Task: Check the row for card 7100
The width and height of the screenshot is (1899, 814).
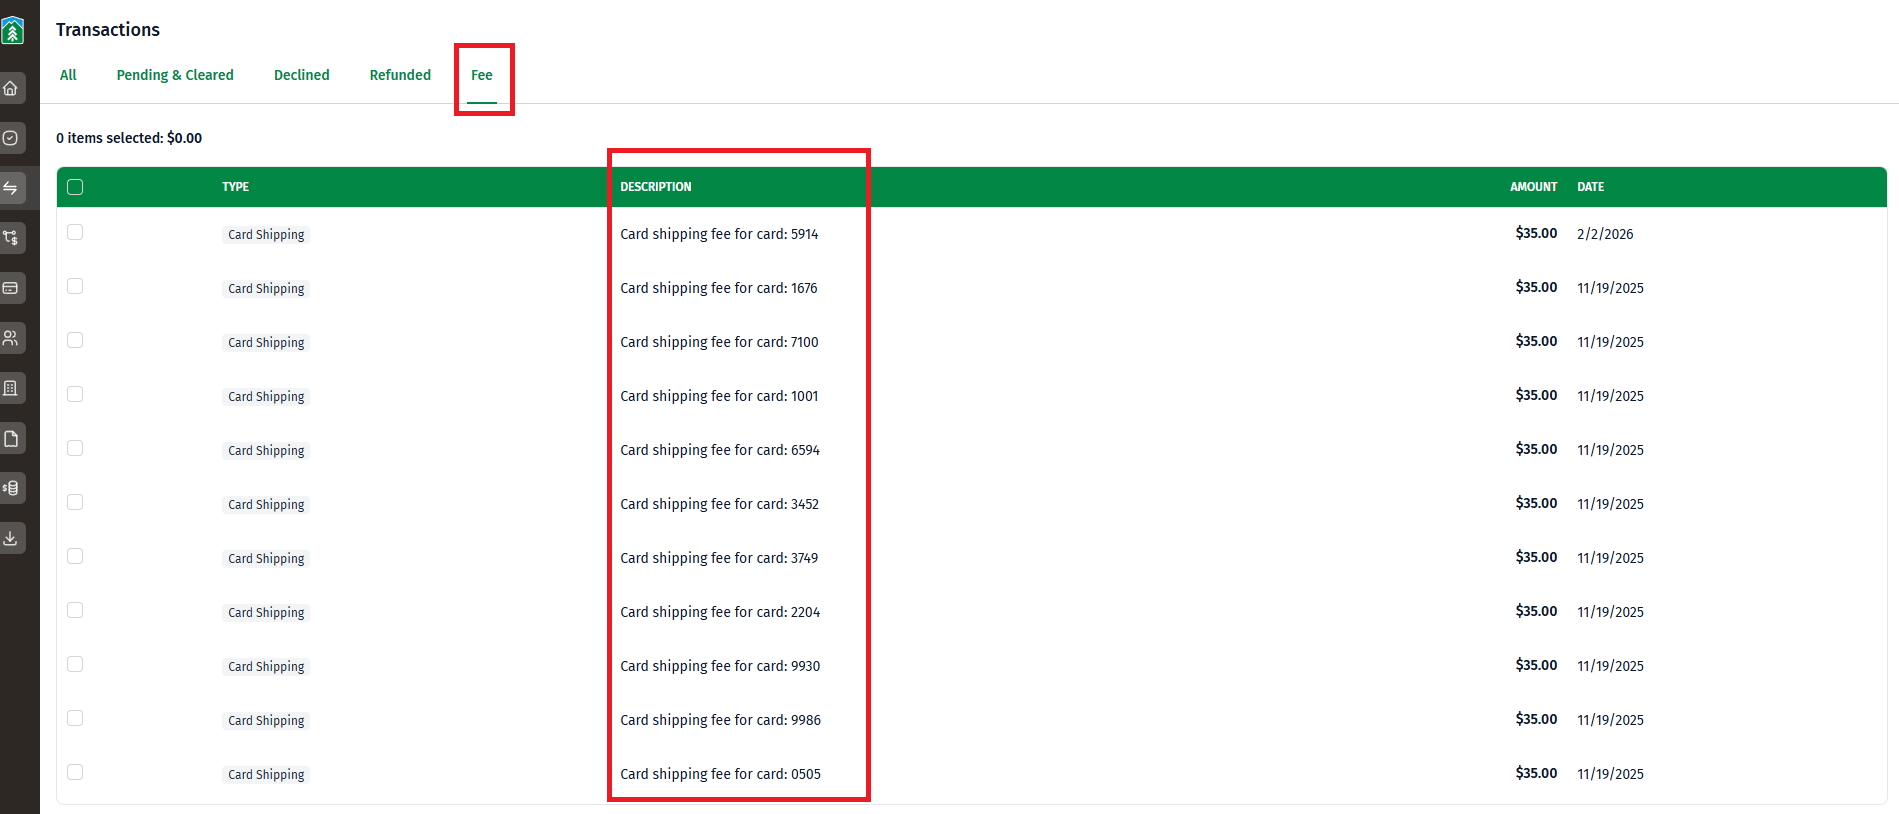Action: click(x=75, y=340)
